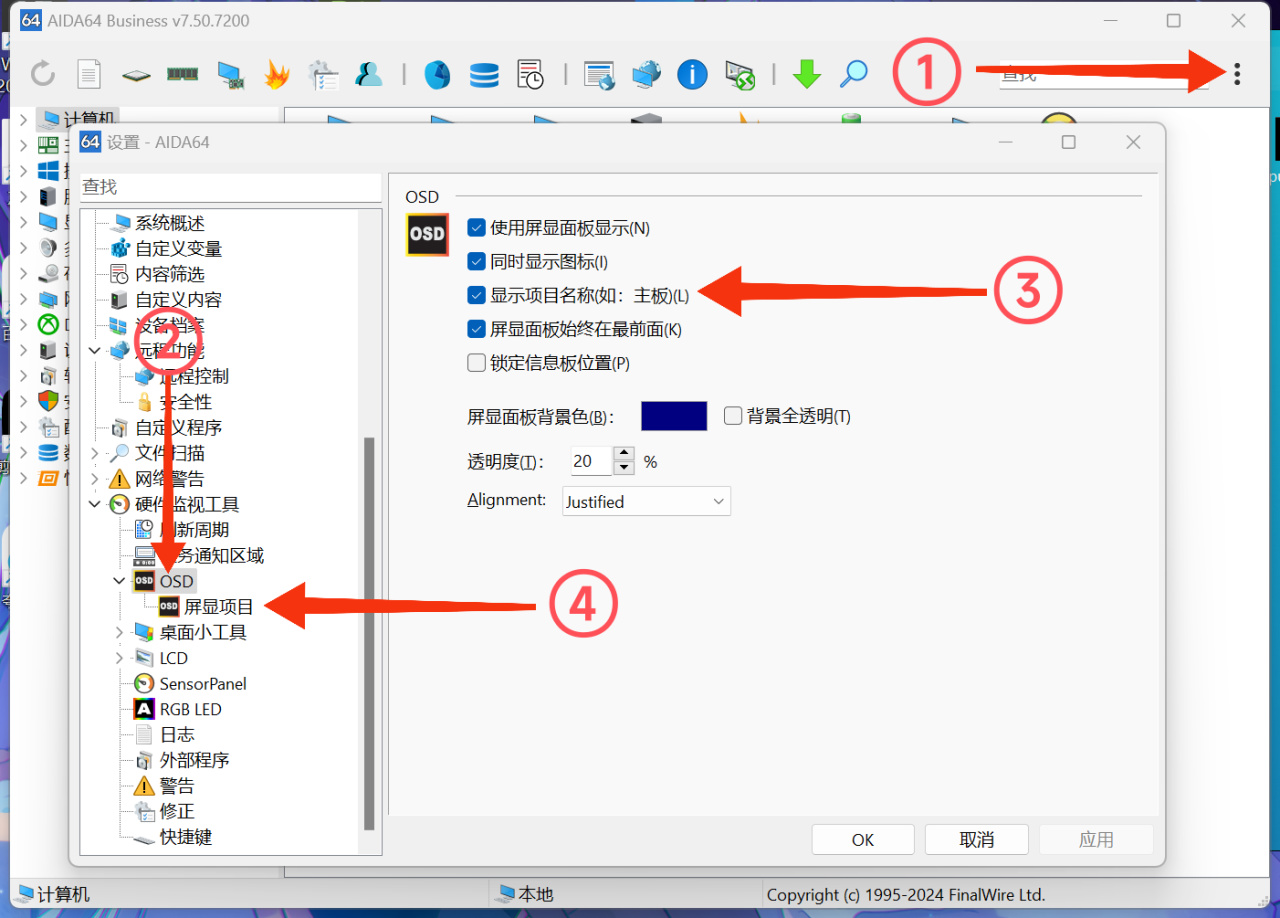Increase 透明度 with the up spinner arrow
1280x918 pixels.
624,454
